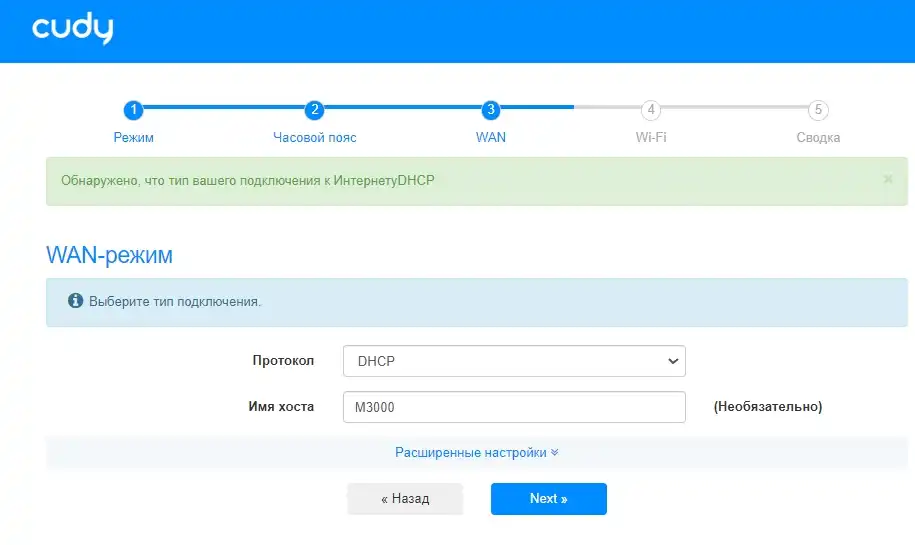915x545 pixels.
Task: Open the Часовой пояс step label
Action: (315, 138)
